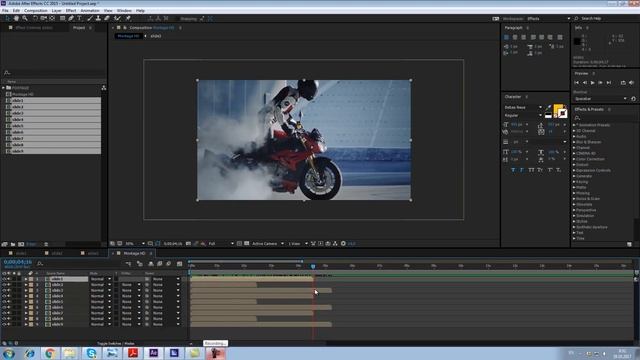Screen dimensions: 640x360
Task: Select the Pen tool
Action: 71,18
